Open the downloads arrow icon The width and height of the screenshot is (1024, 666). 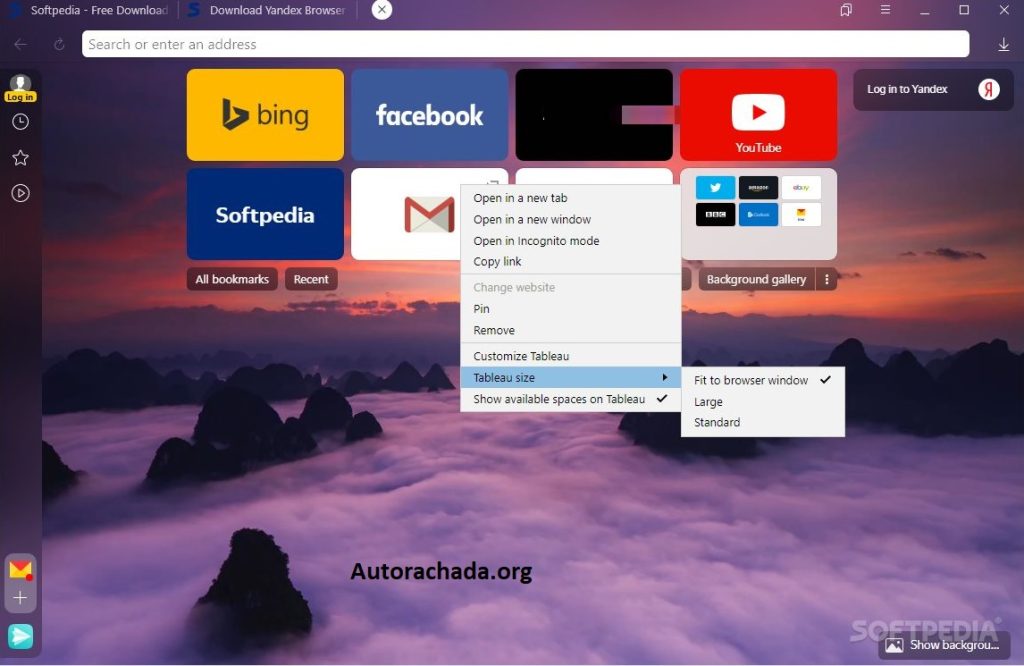point(1004,44)
